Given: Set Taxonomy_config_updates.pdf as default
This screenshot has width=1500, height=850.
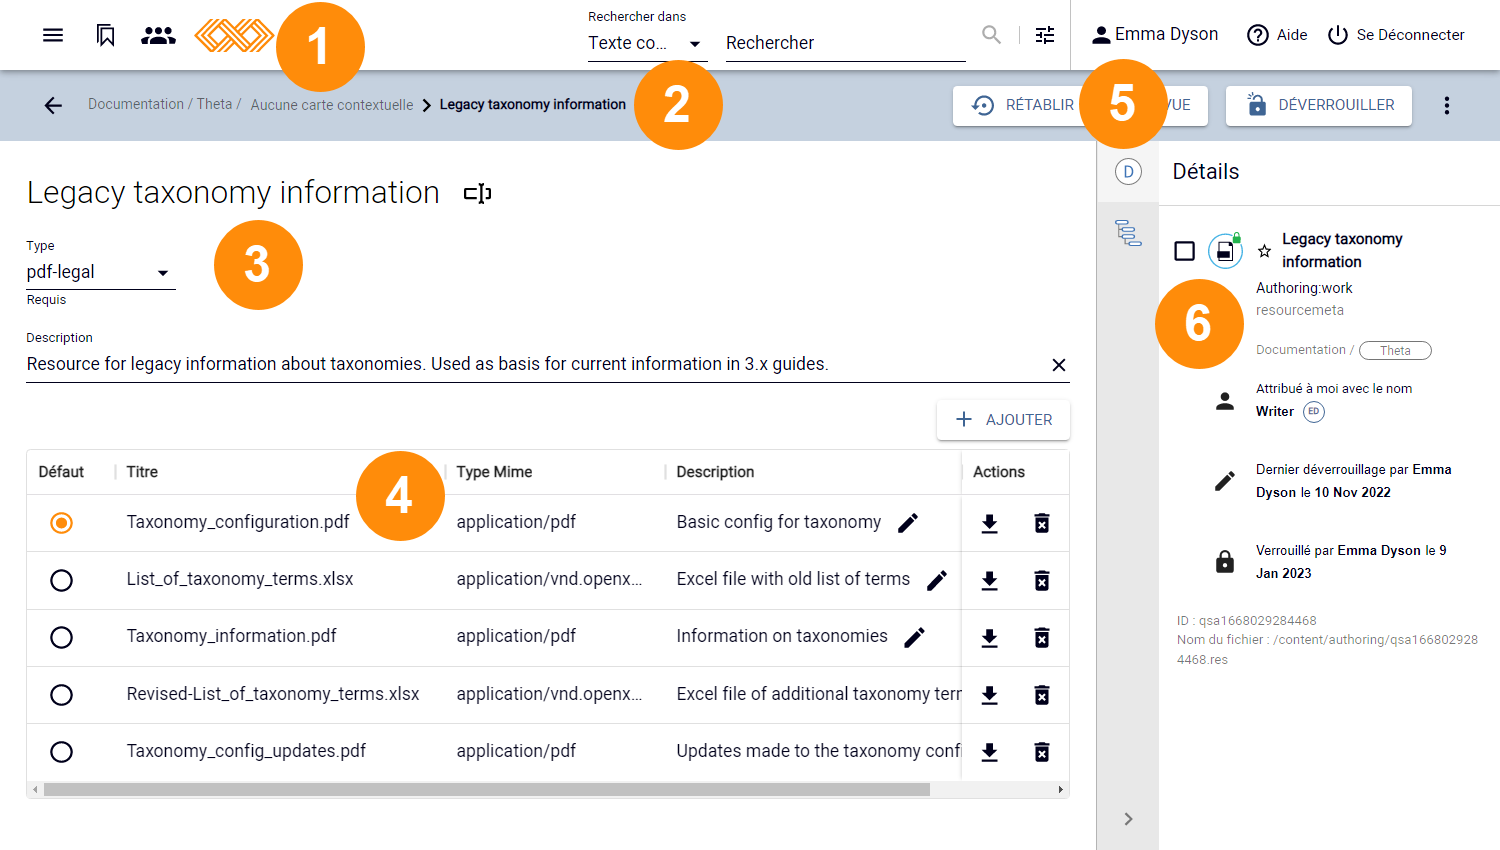Looking at the screenshot, I should coord(61,751).
